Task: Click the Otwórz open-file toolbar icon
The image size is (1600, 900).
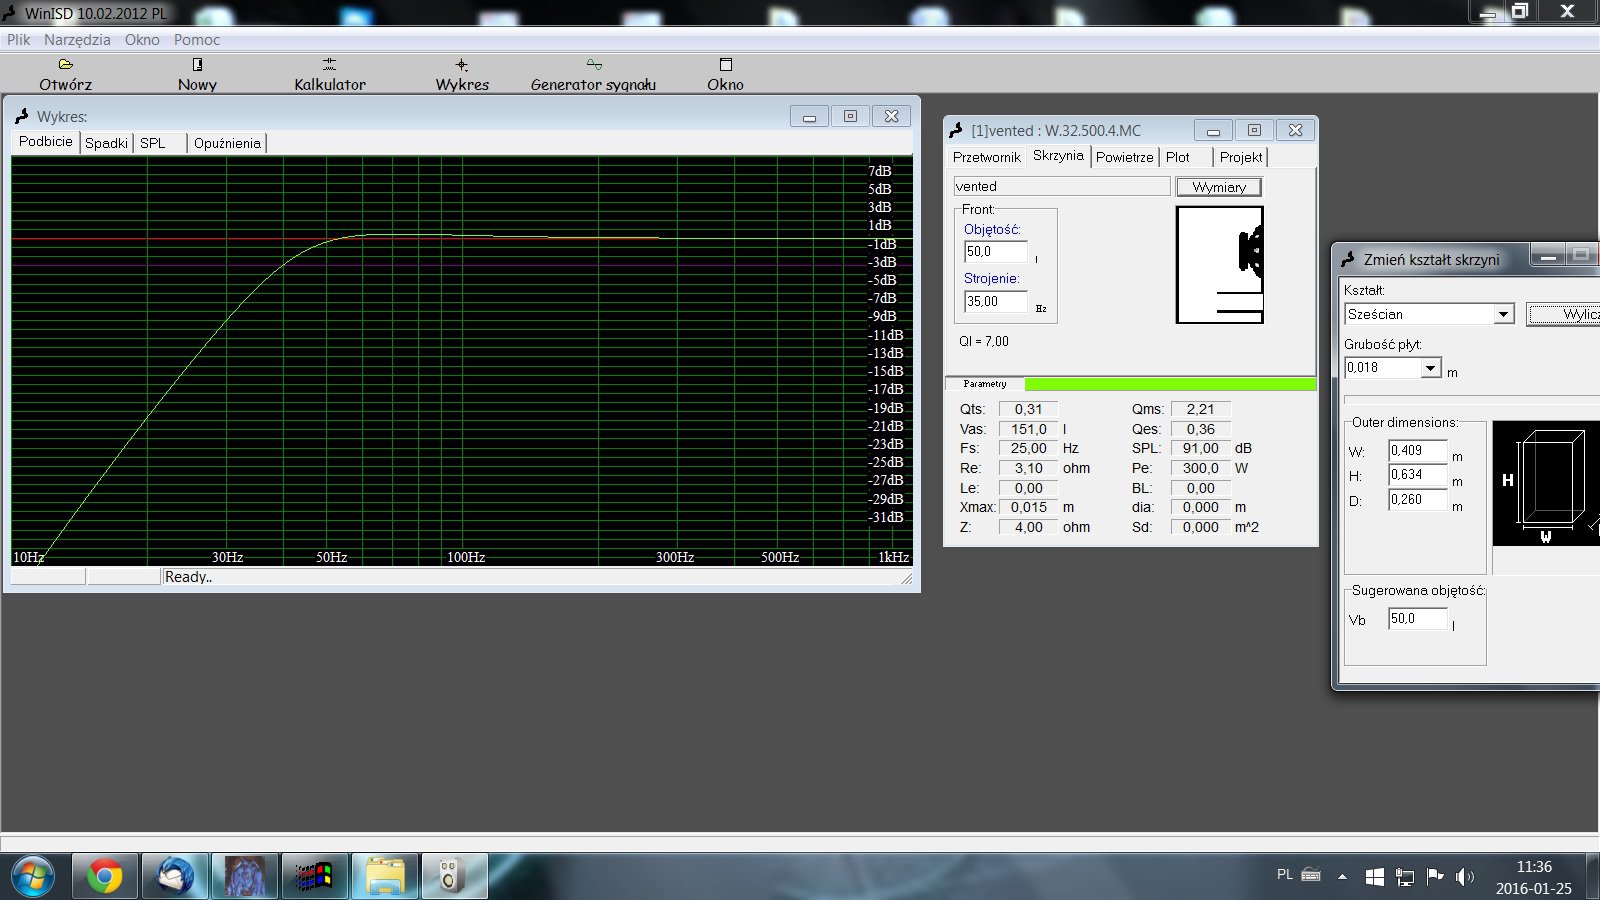Action: click(x=66, y=65)
